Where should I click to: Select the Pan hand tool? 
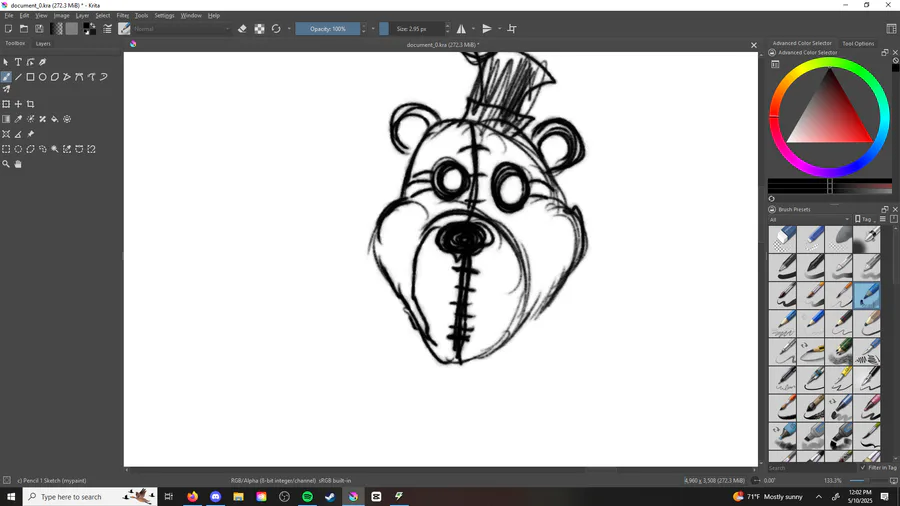pos(18,164)
